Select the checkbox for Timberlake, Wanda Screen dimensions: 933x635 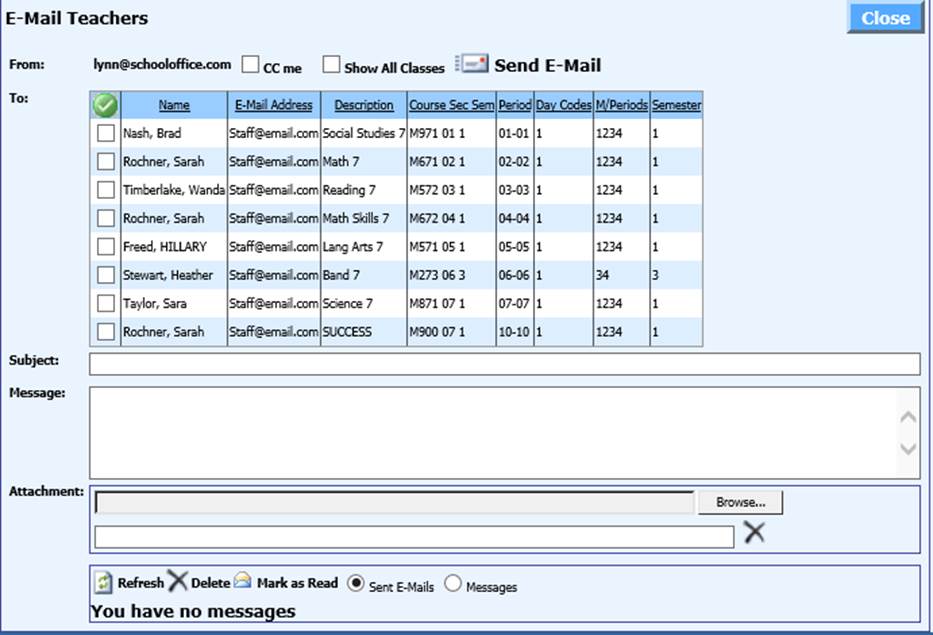click(105, 190)
